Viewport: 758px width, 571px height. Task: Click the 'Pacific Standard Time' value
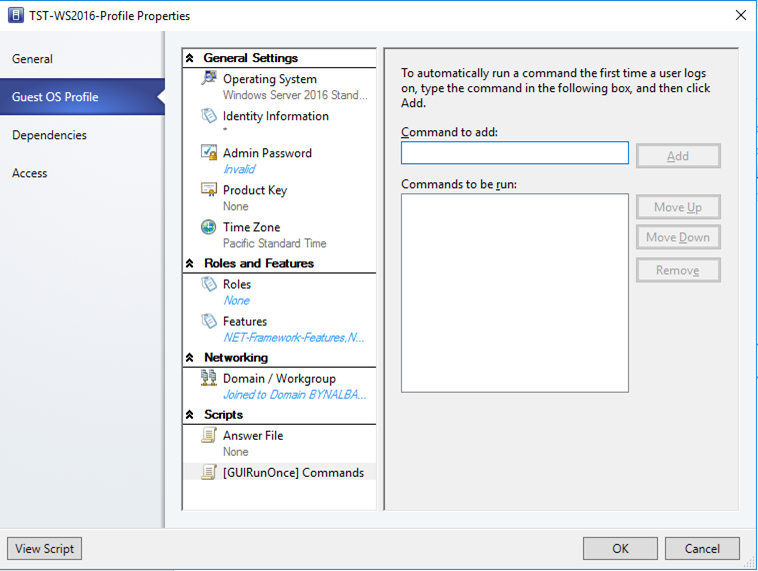coord(275,243)
